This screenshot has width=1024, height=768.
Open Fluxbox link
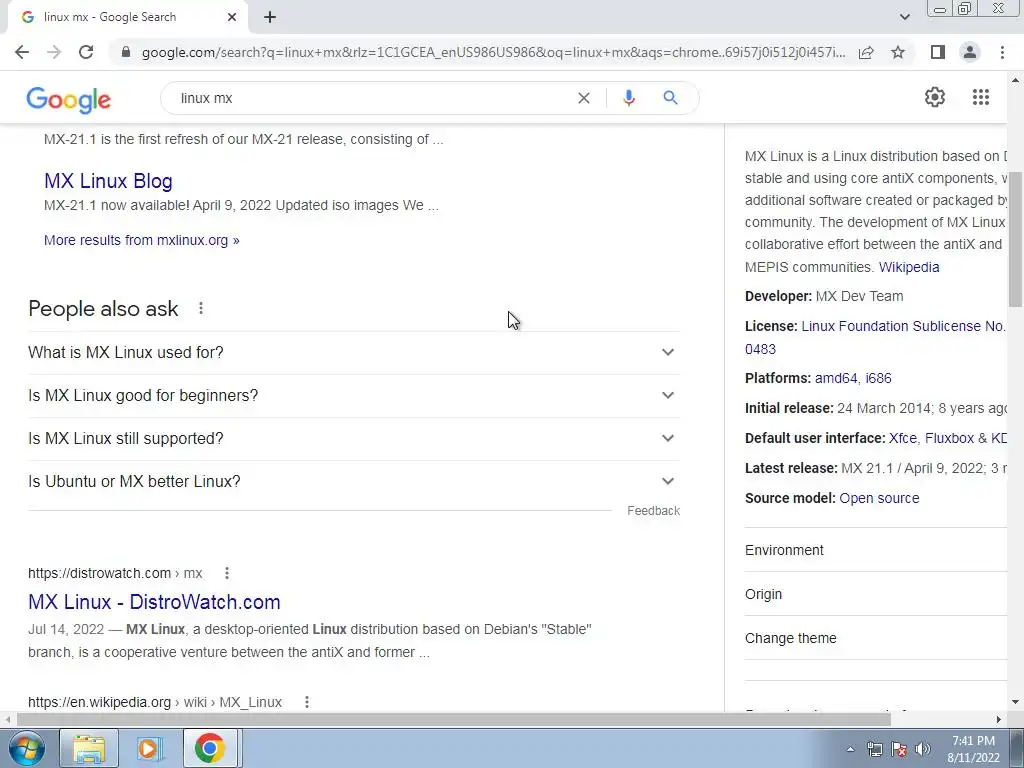[950, 438]
